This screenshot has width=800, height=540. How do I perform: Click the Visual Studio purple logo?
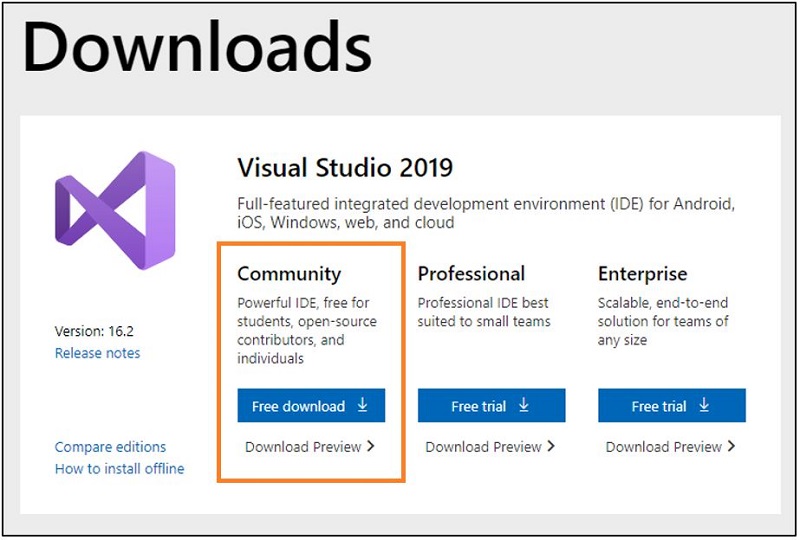click(x=115, y=210)
